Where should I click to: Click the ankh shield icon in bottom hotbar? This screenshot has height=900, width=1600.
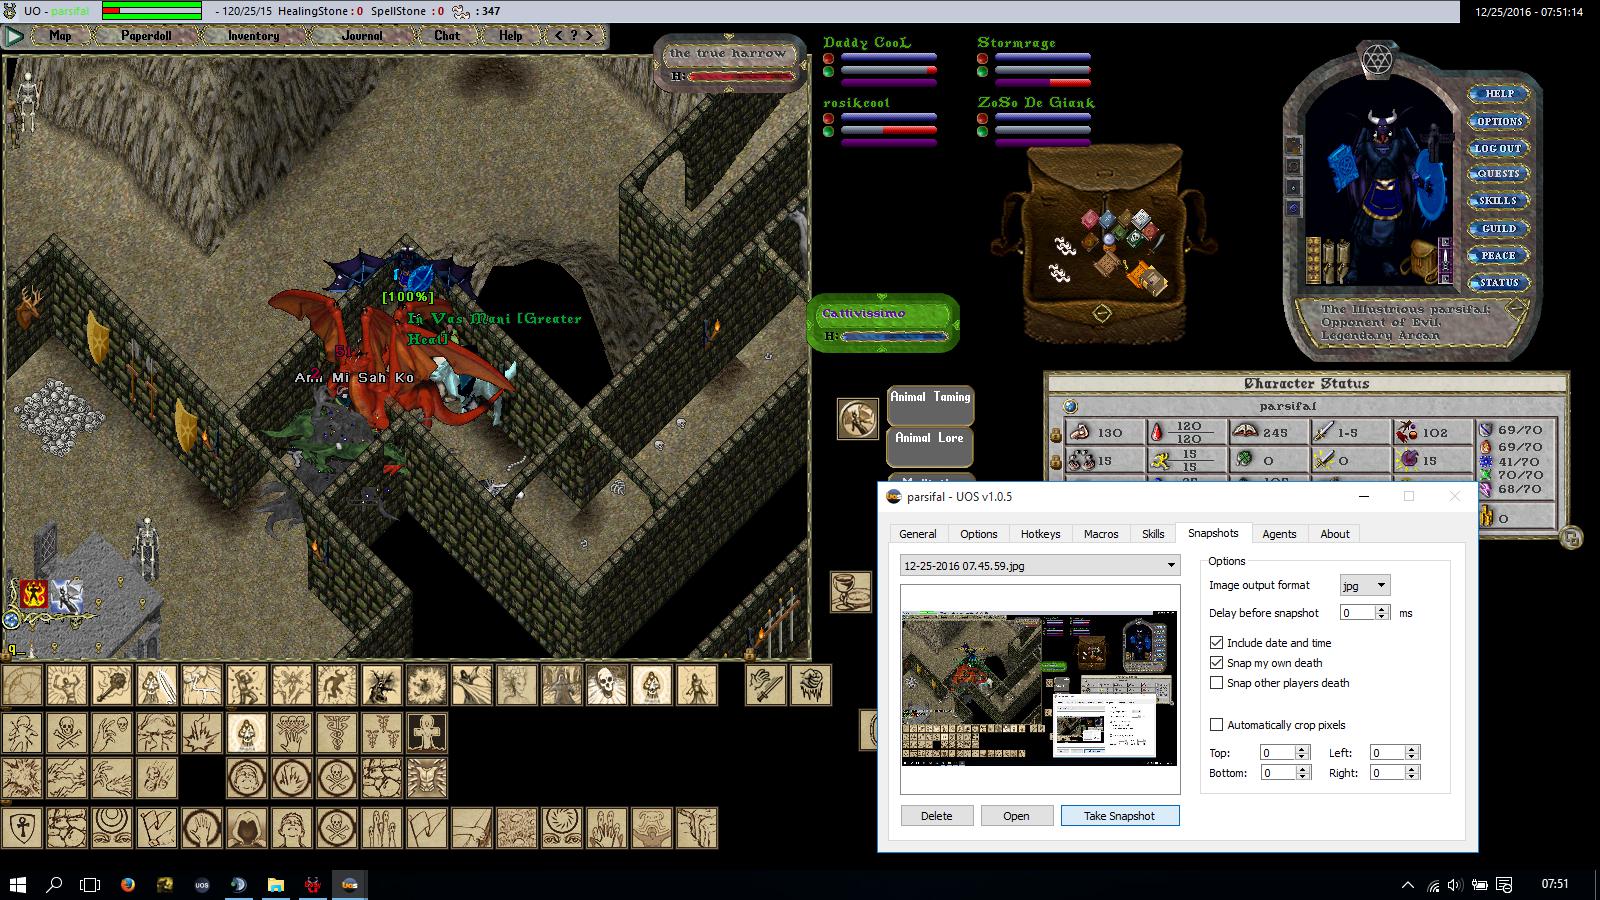(21, 828)
